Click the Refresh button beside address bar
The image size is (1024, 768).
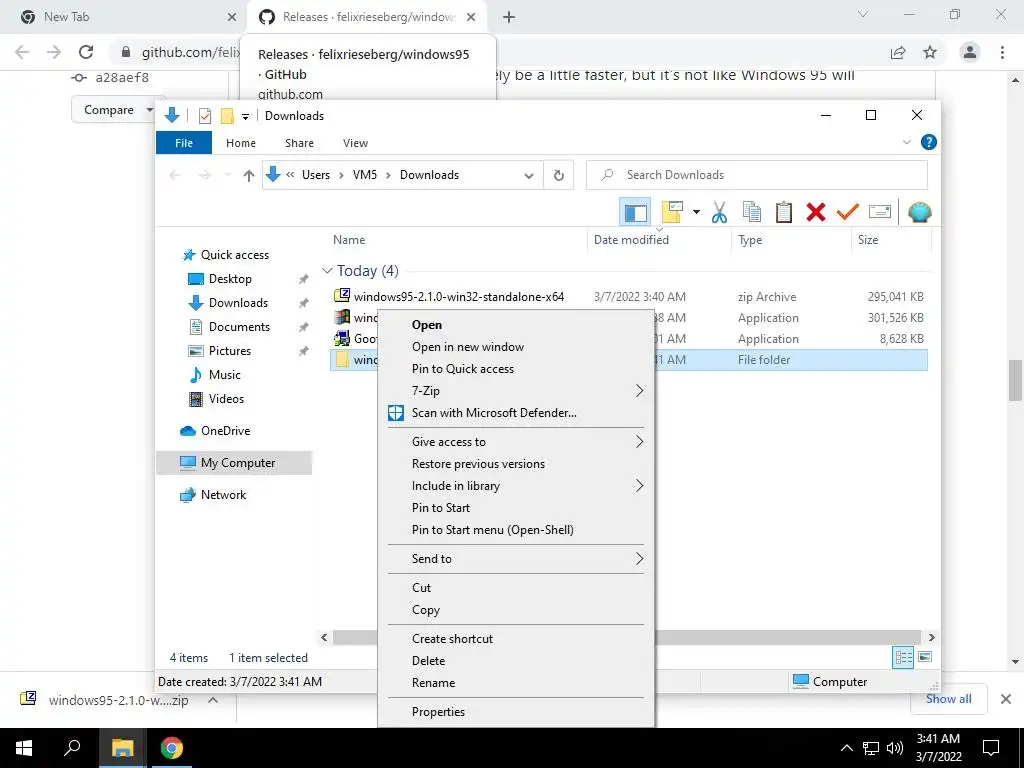click(x=558, y=175)
